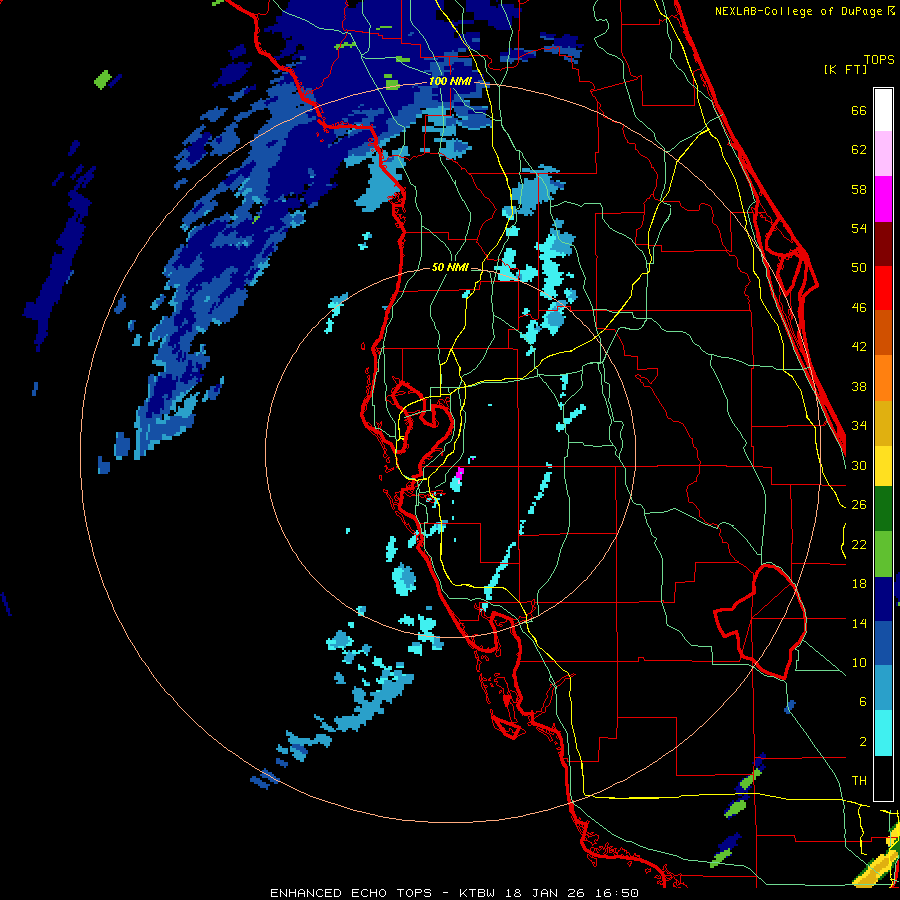The image size is (900, 900).
Task: Click the 46 legend value
Action: point(859,308)
